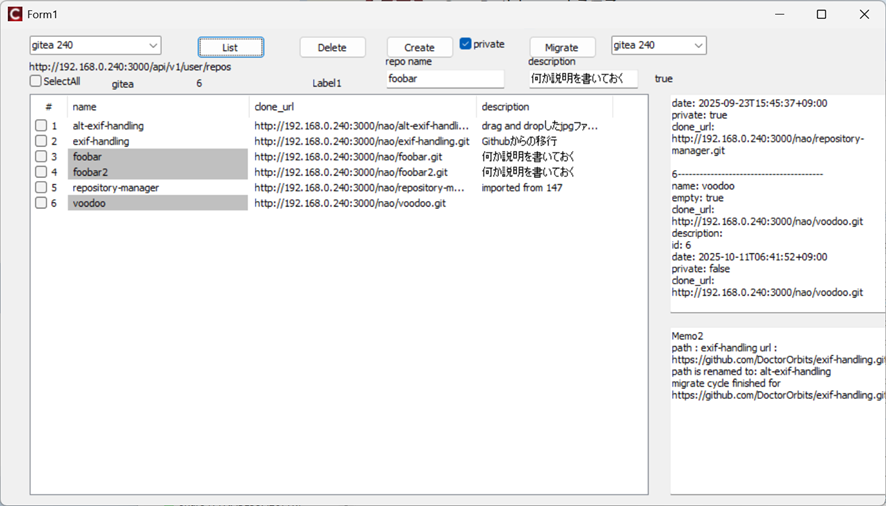The image size is (886, 506).
Task: Click the Form1 application icon in title bar
Action: (x=14, y=14)
